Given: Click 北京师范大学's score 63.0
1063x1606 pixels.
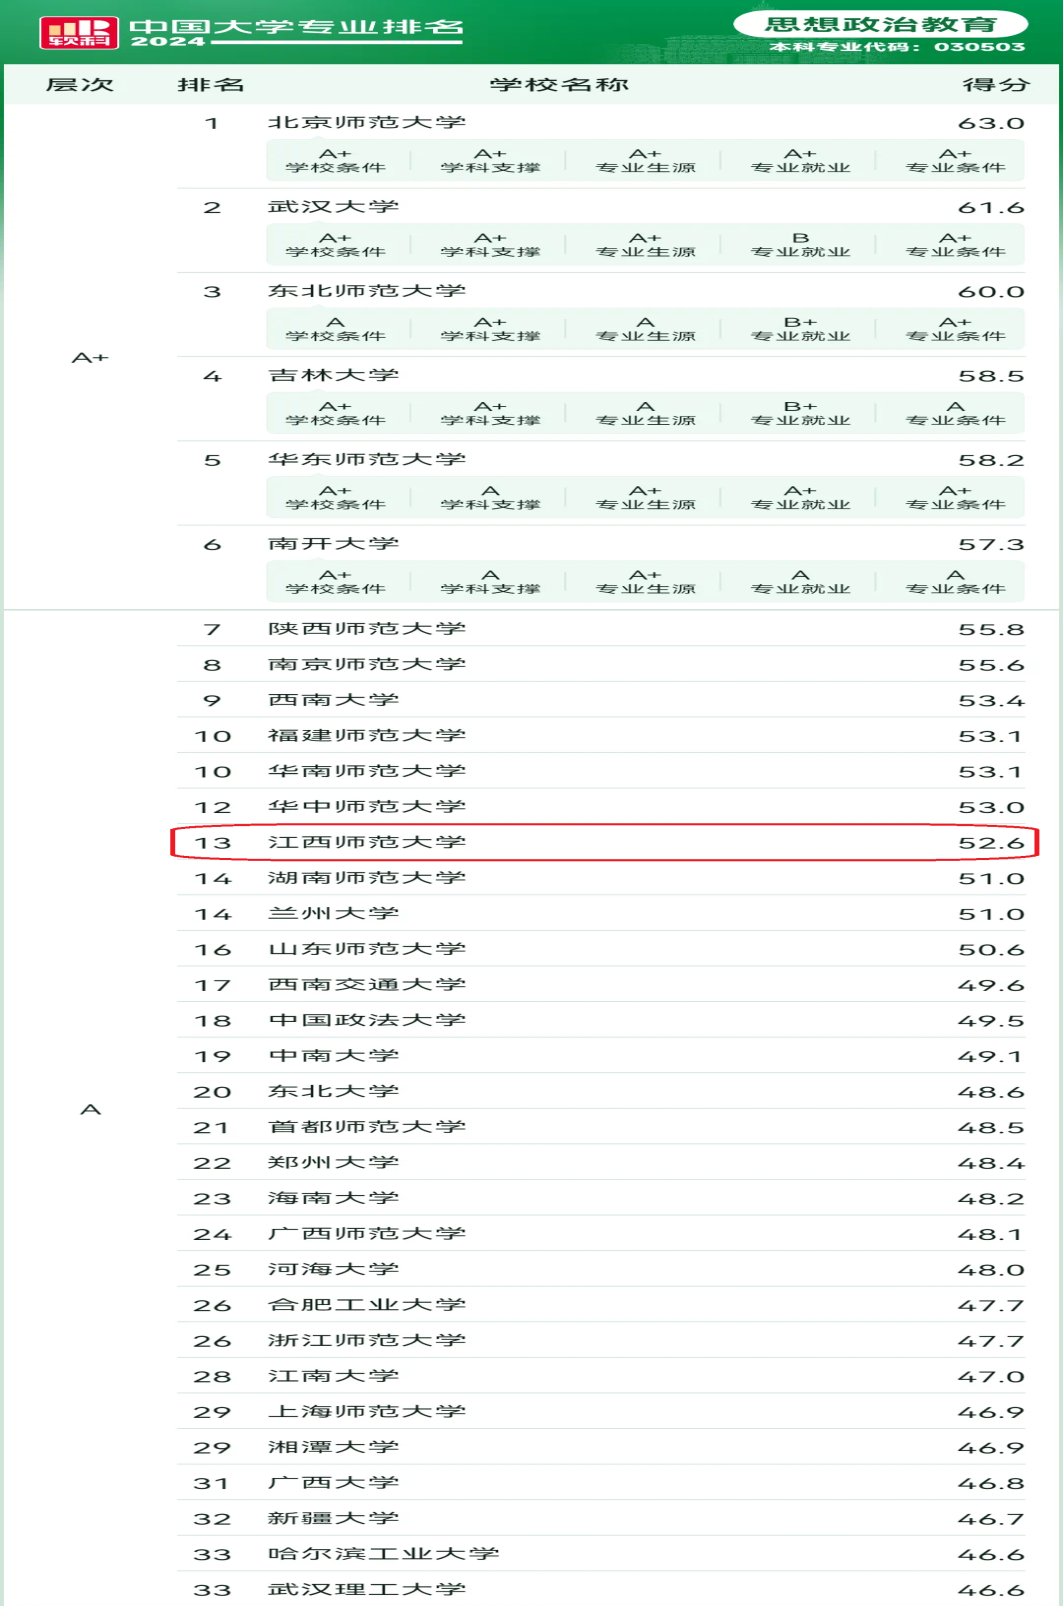Looking at the screenshot, I should pos(991,123).
